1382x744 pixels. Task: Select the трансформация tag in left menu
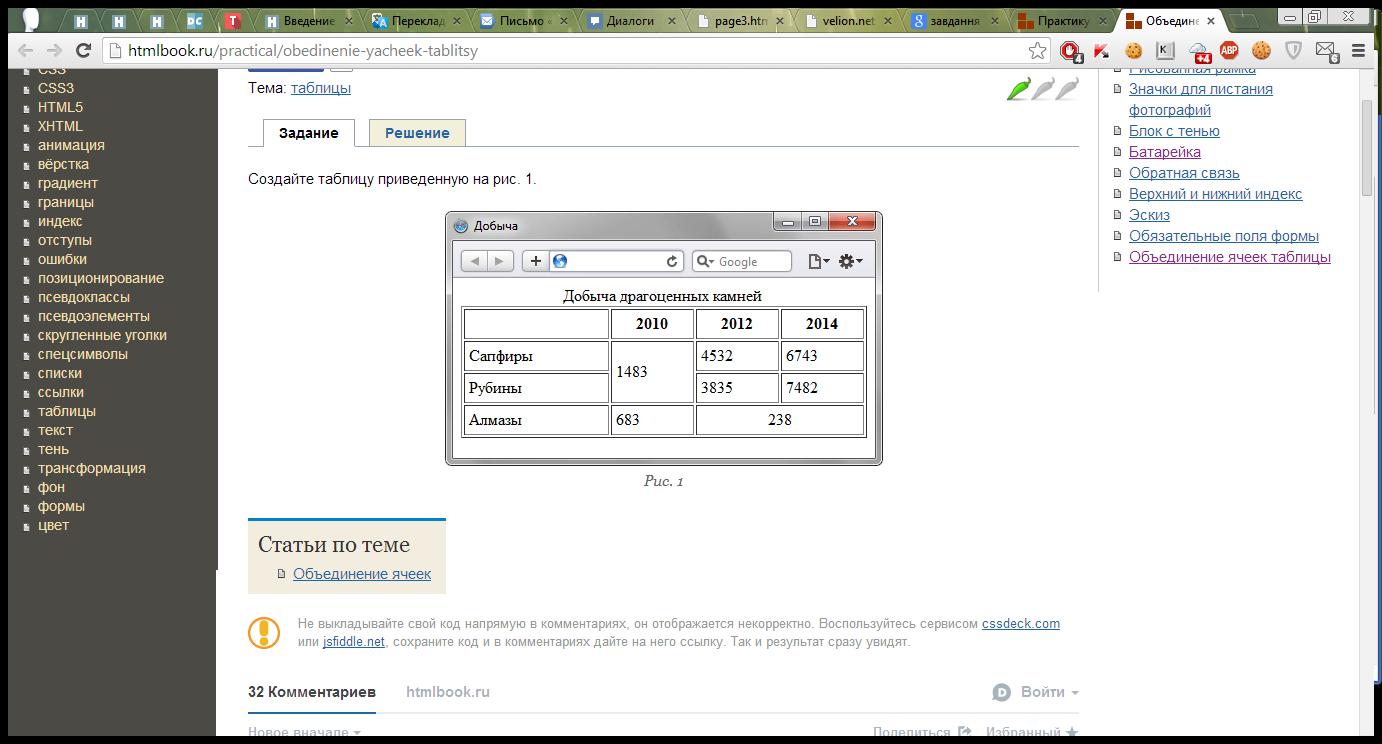[92, 468]
